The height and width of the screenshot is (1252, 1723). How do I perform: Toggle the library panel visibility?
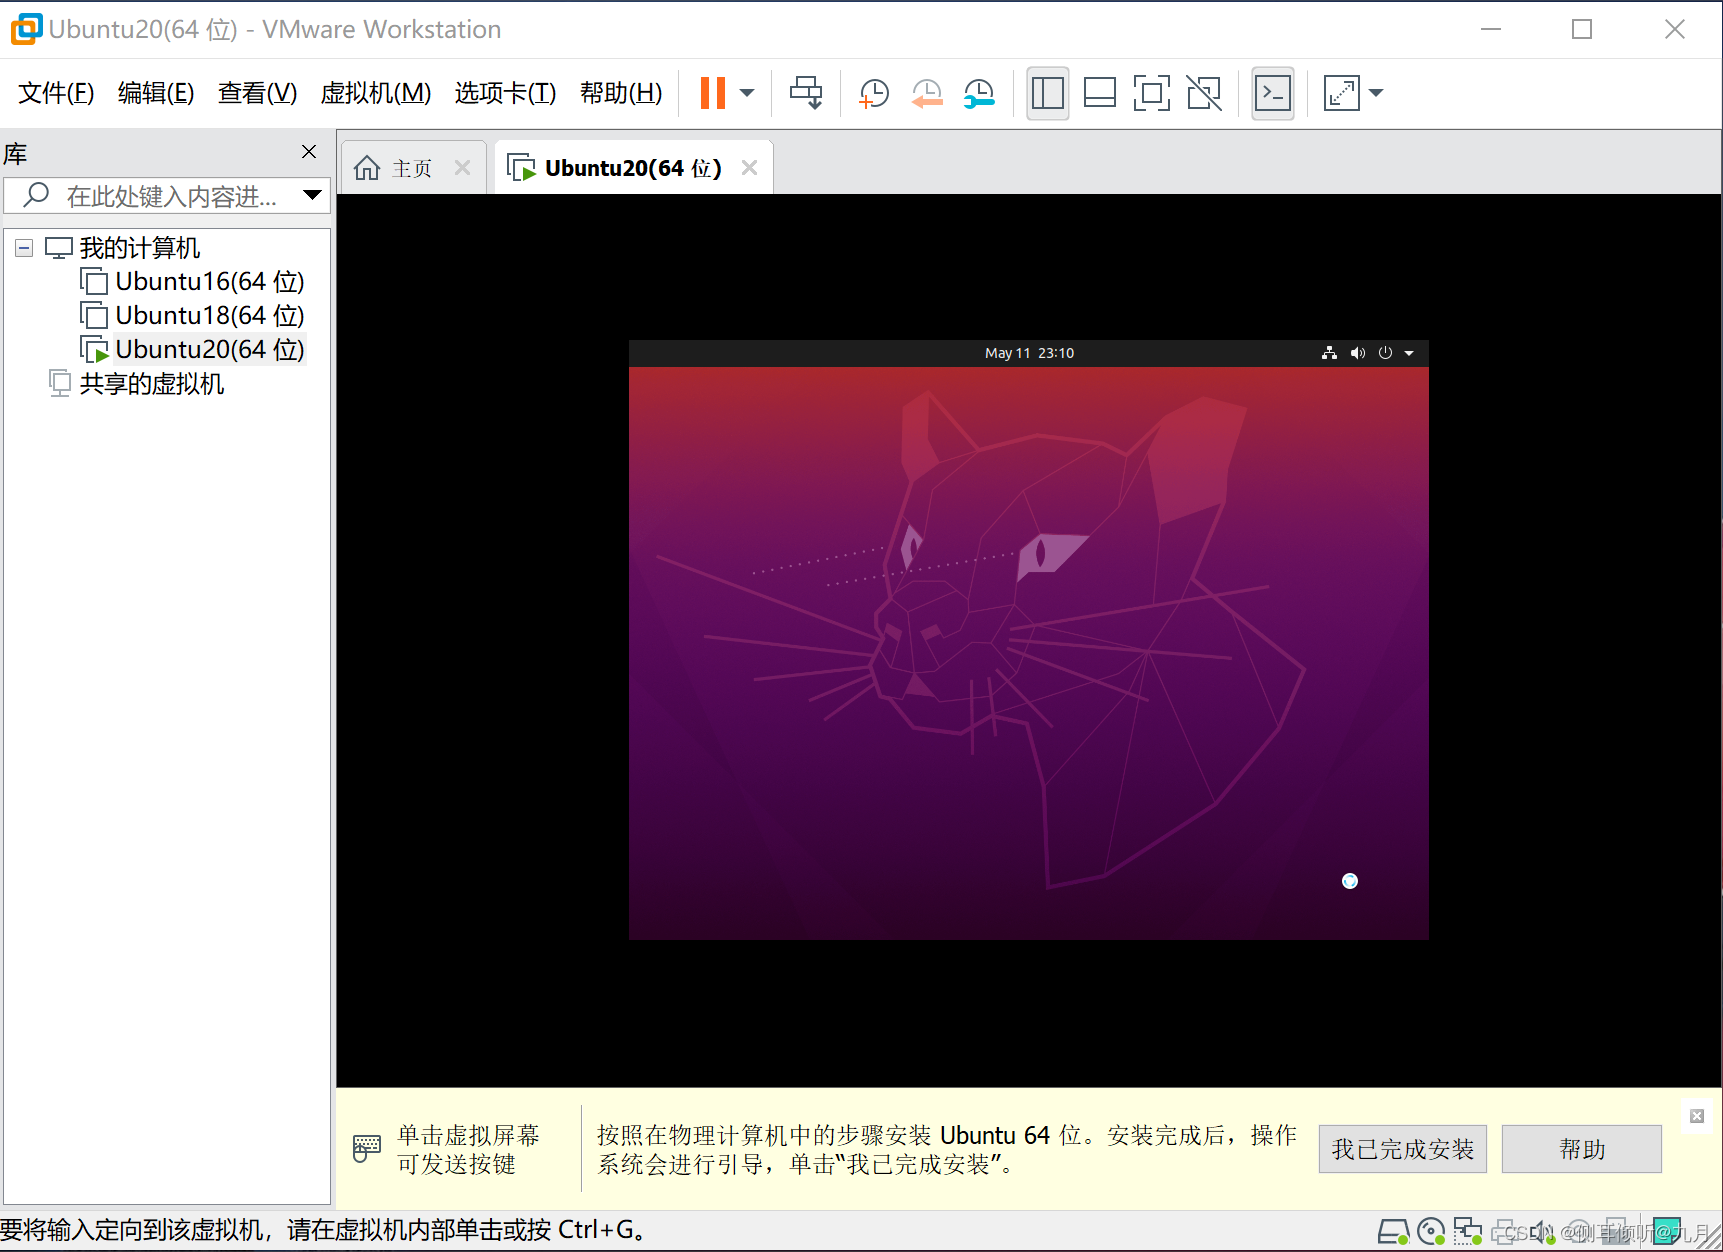[x=1047, y=92]
